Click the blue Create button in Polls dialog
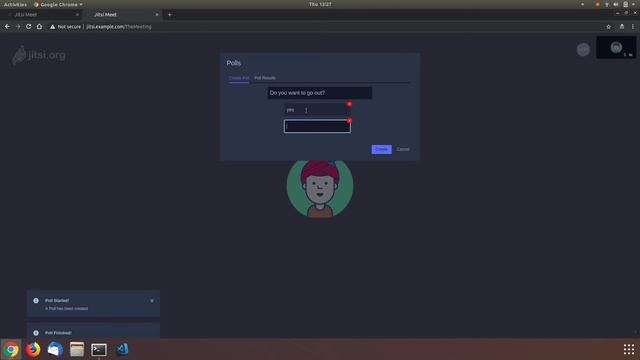This screenshot has height=360, width=640. [381, 149]
